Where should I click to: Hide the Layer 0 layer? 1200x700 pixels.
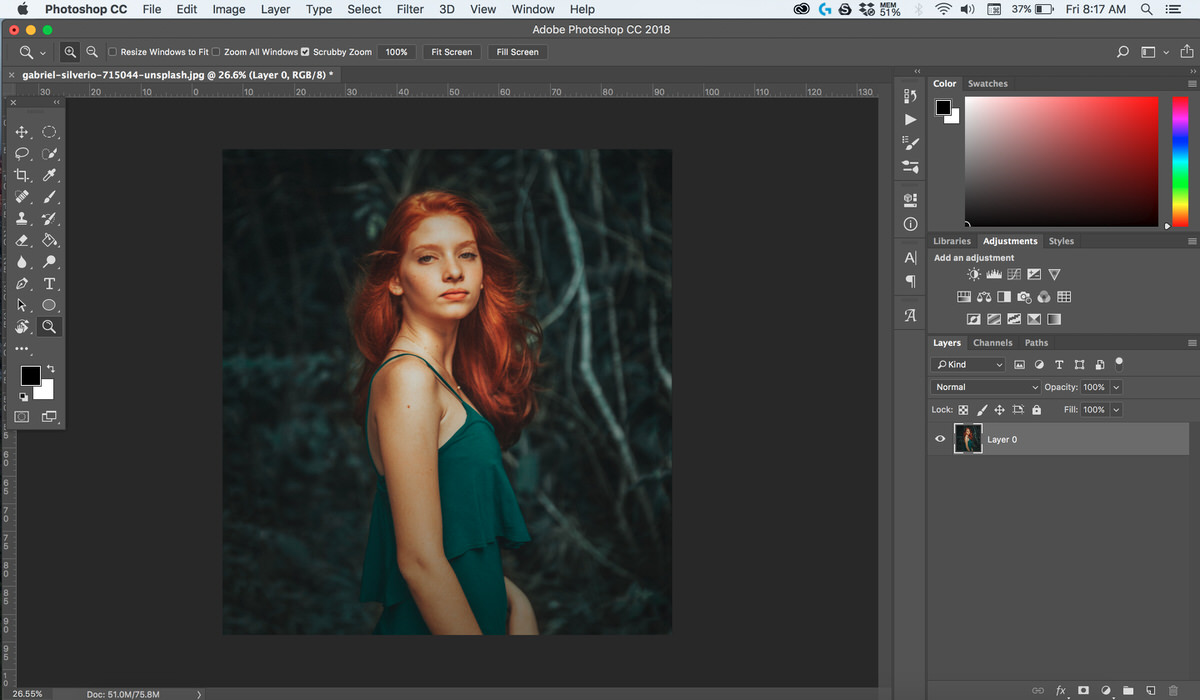click(x=939, y=438)
